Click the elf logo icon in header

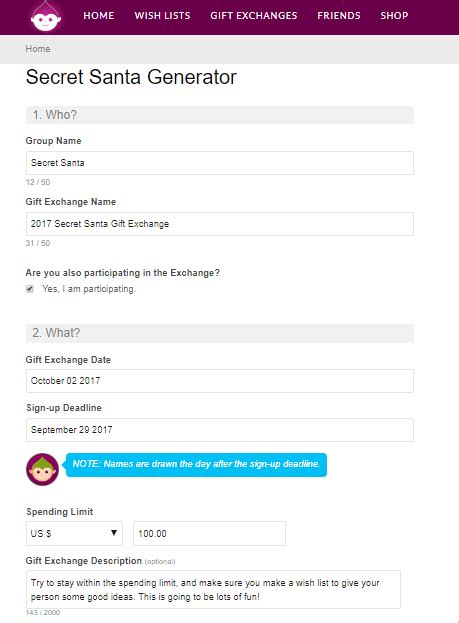tap(46, 17)
